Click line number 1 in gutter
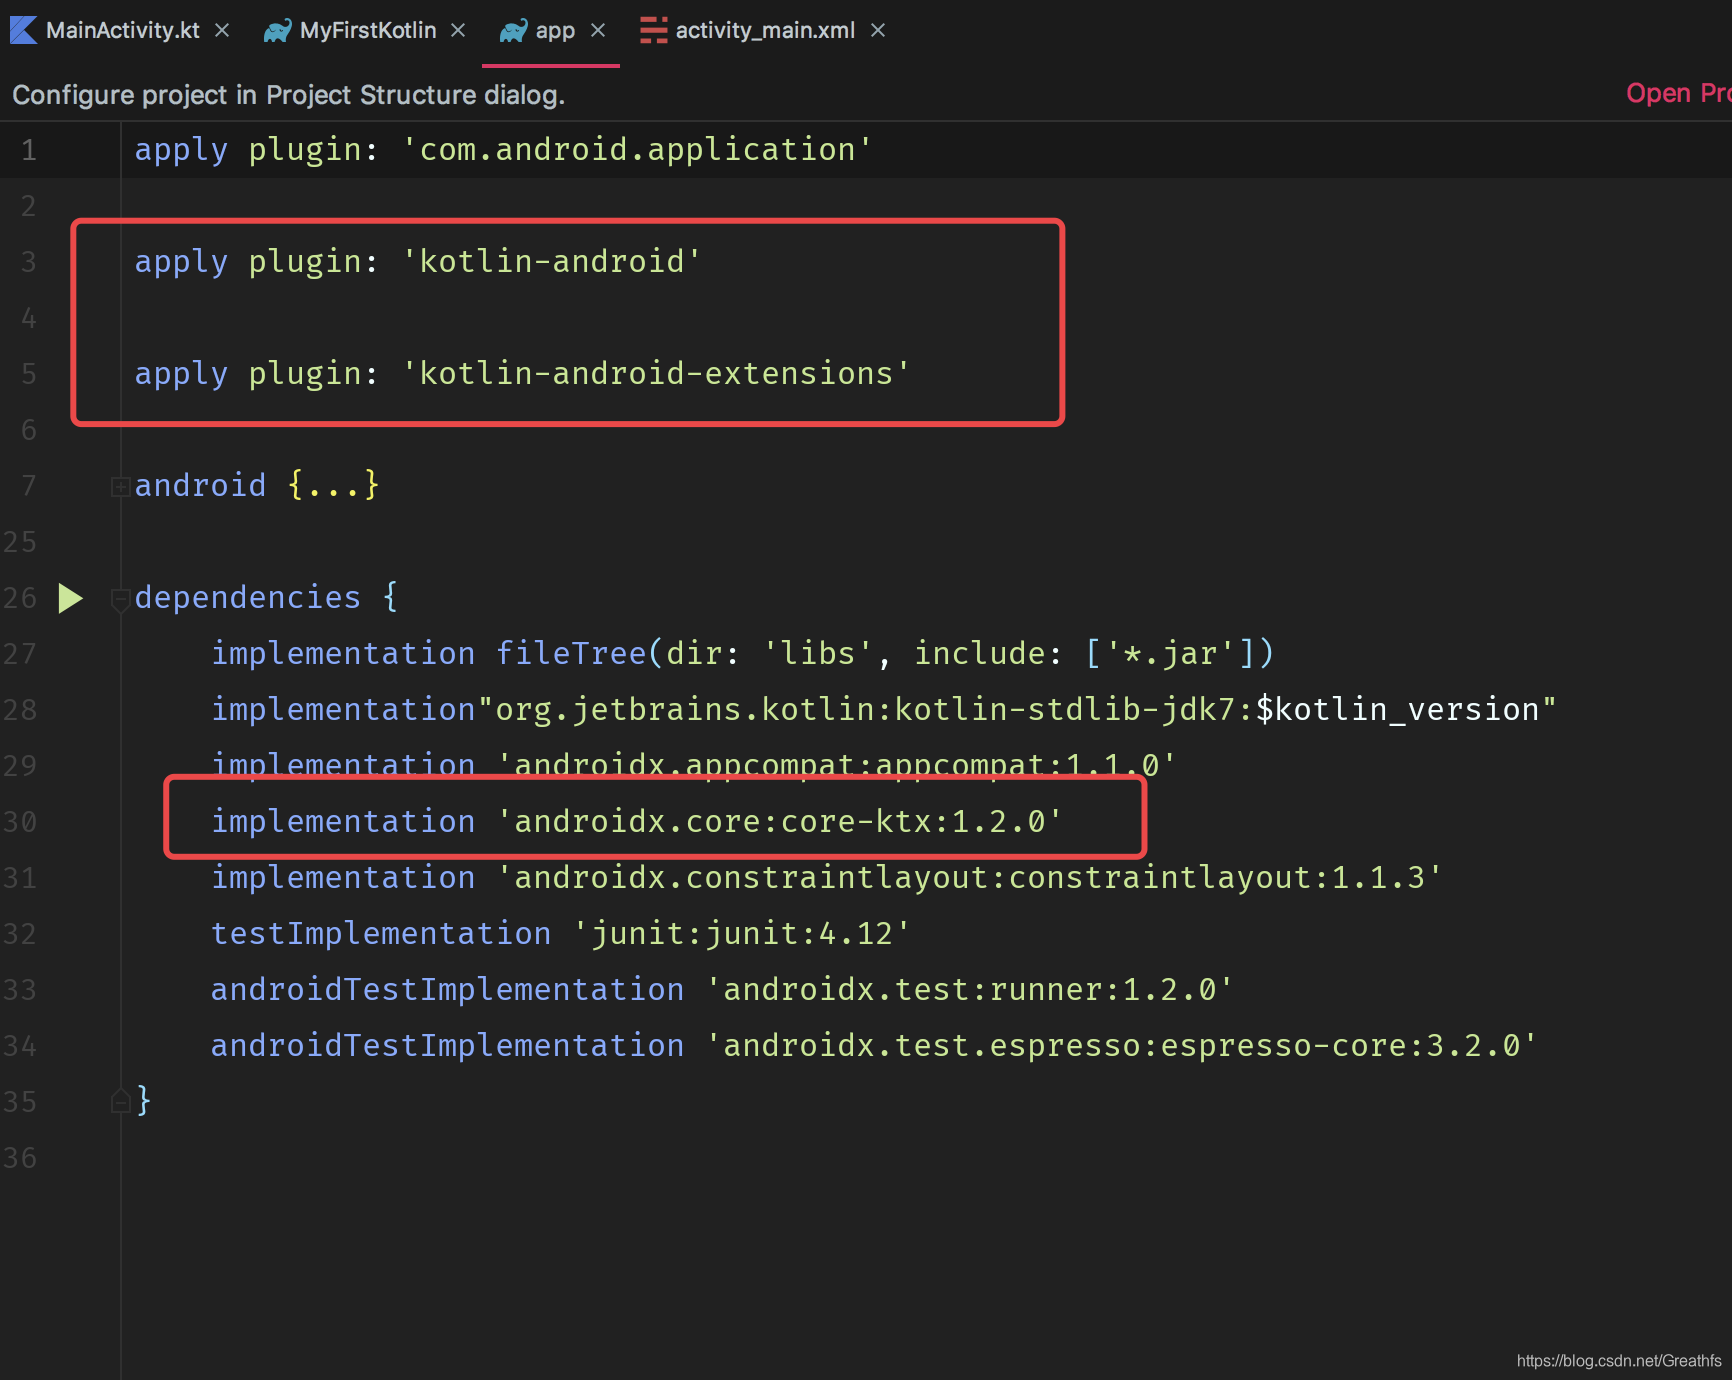1732x1380 pixels. pyautogui.click(x=29, y=150)
